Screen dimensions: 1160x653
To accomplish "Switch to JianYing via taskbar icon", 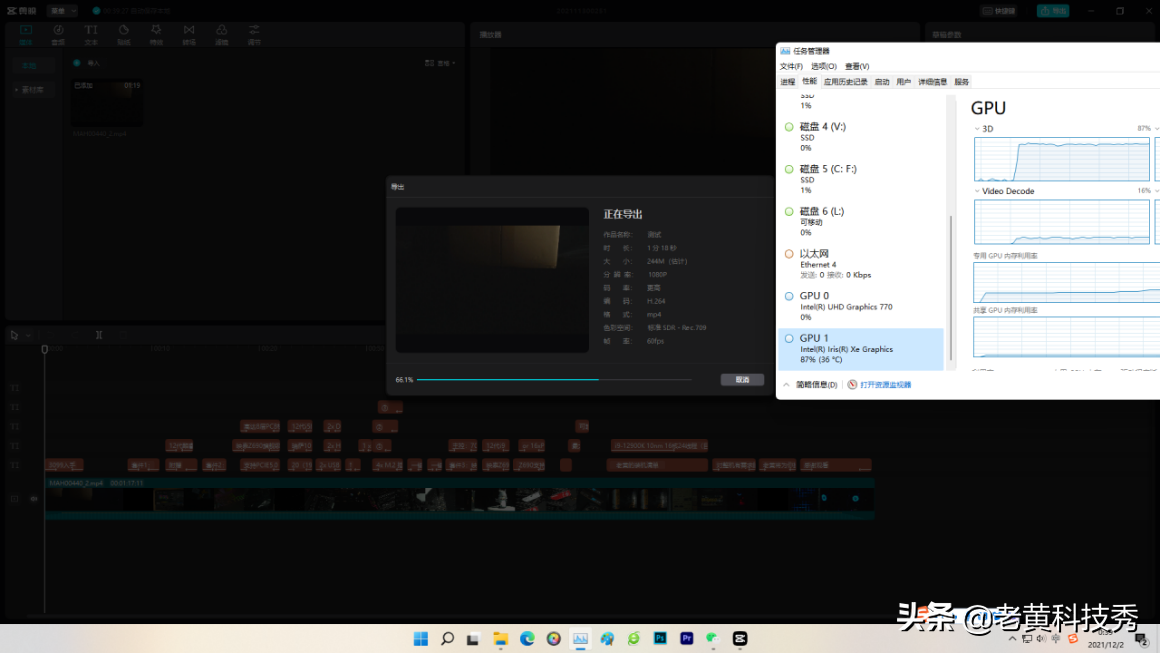I will (740, 639).
